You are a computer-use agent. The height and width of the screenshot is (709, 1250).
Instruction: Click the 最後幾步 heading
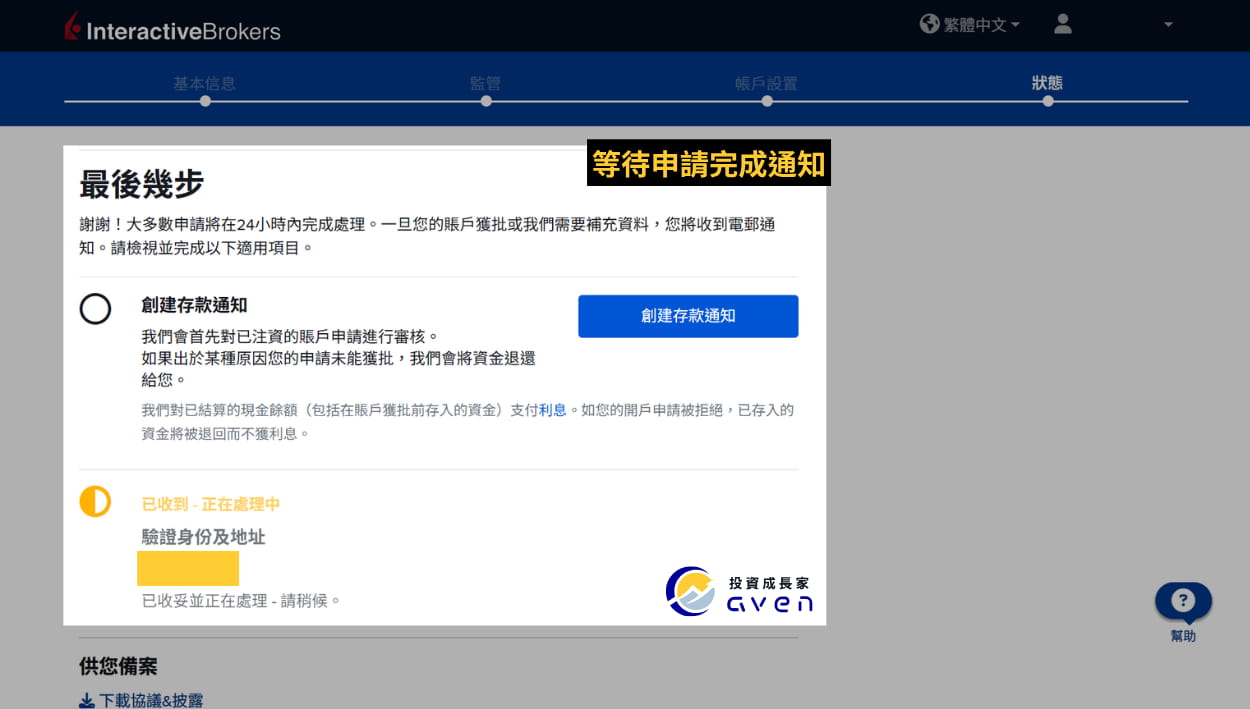[x=141, y=184]
